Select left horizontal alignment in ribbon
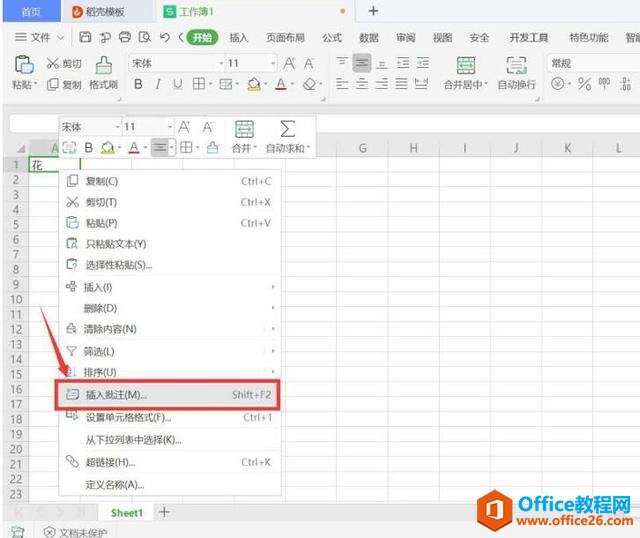Screen dimensions: 640x538 click(342, 84)
